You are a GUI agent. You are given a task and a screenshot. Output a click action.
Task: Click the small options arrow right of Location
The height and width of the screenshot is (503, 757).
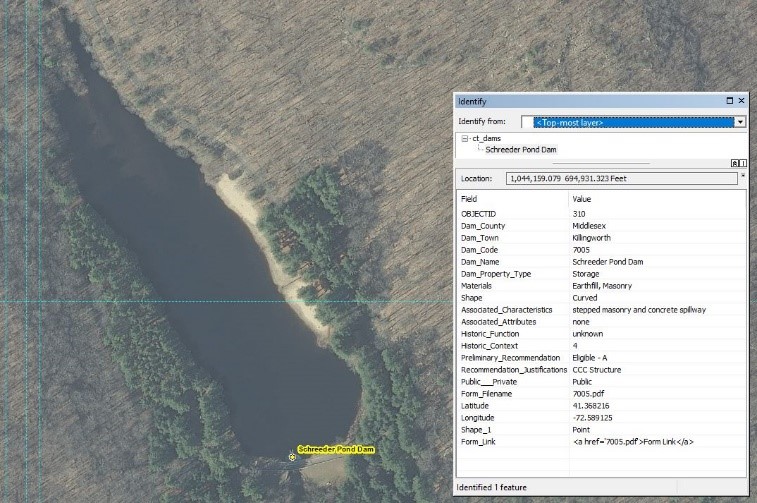(742, 177)
